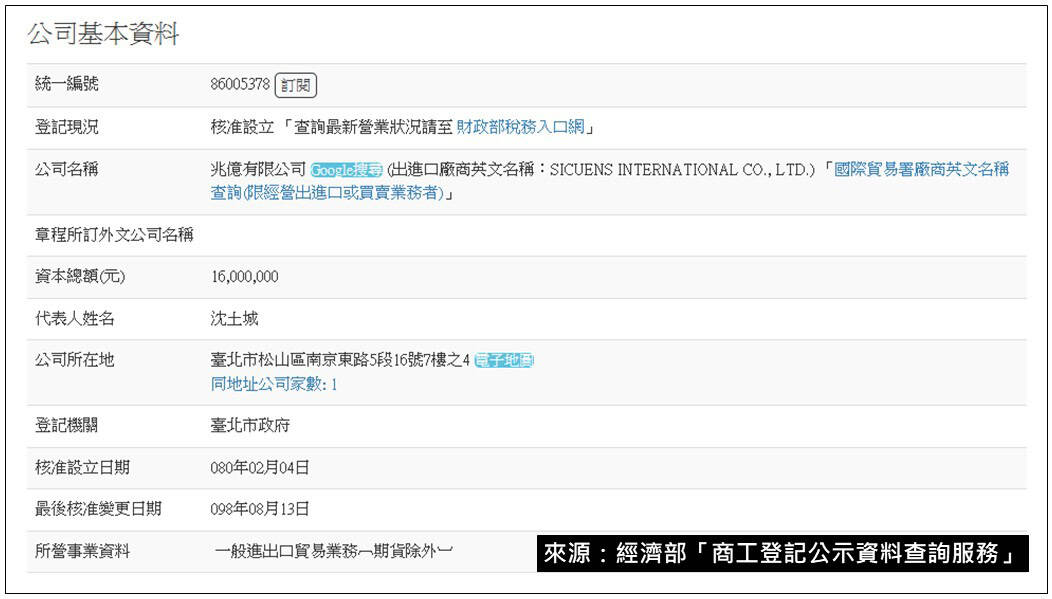Click the company name 兆億有限公司
This screenshot has height=599, width=1052.
(x=258, y=170)
